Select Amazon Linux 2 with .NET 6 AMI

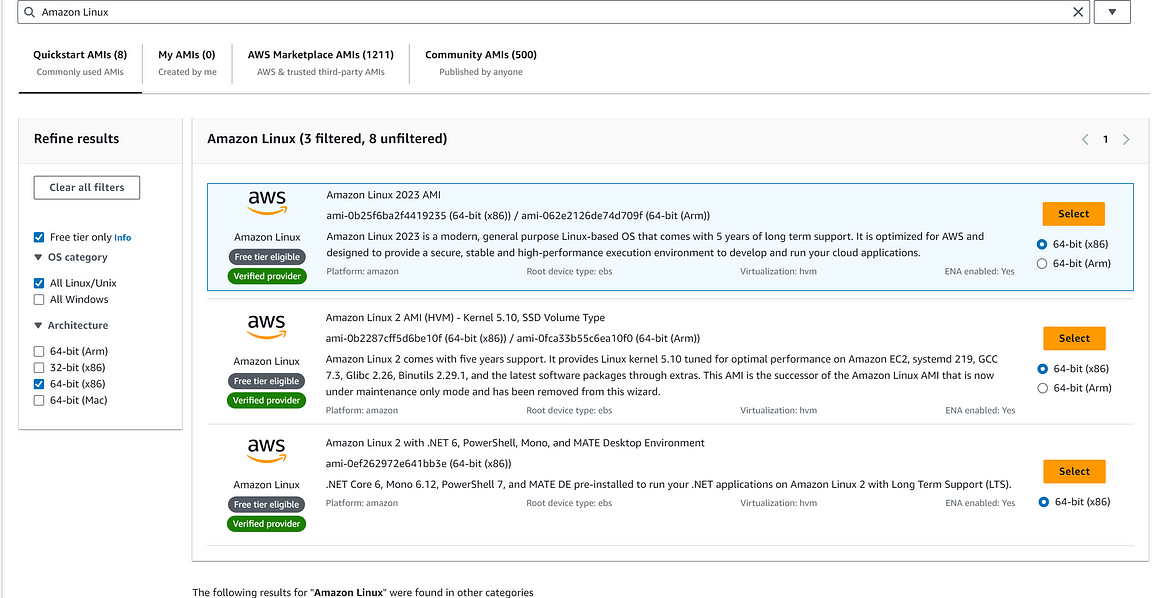point(1074,471)
